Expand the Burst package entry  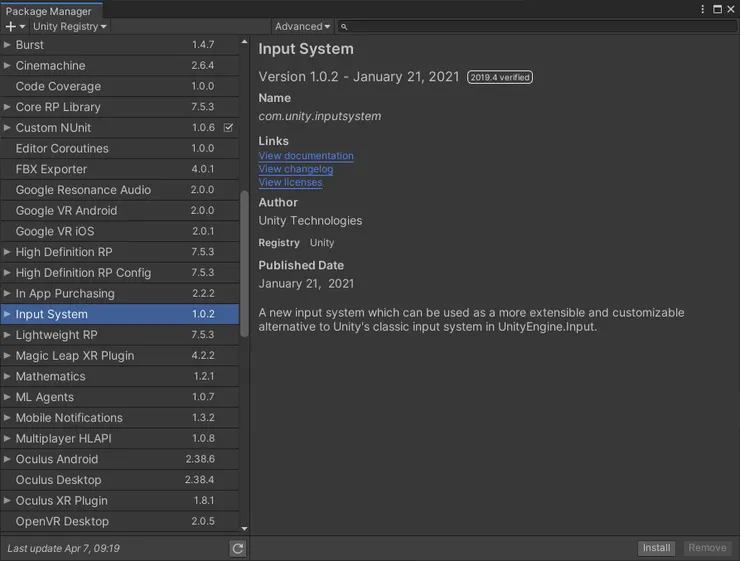[x=8, y=45]
